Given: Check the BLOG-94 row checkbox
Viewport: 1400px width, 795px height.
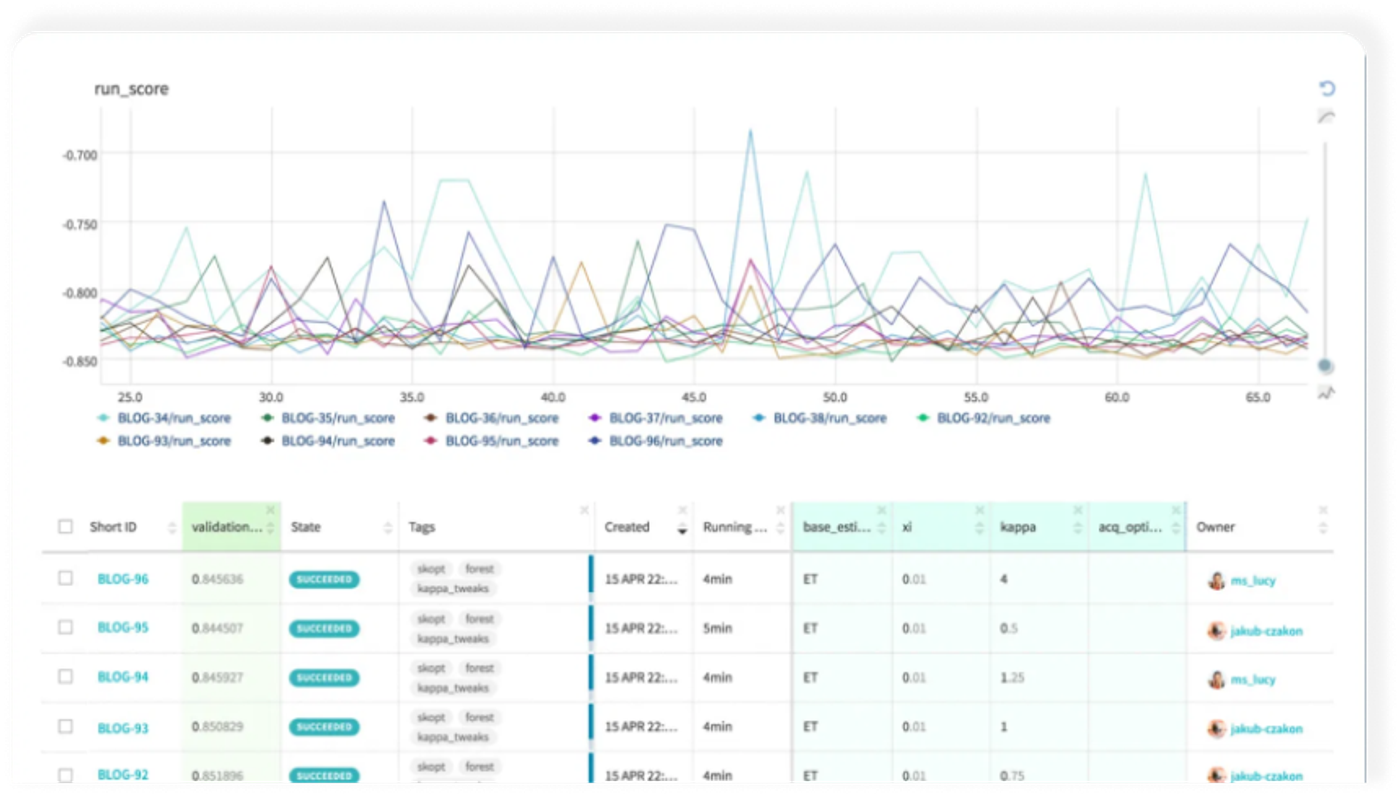Looking at the screenshot, I should coord(65,677).
